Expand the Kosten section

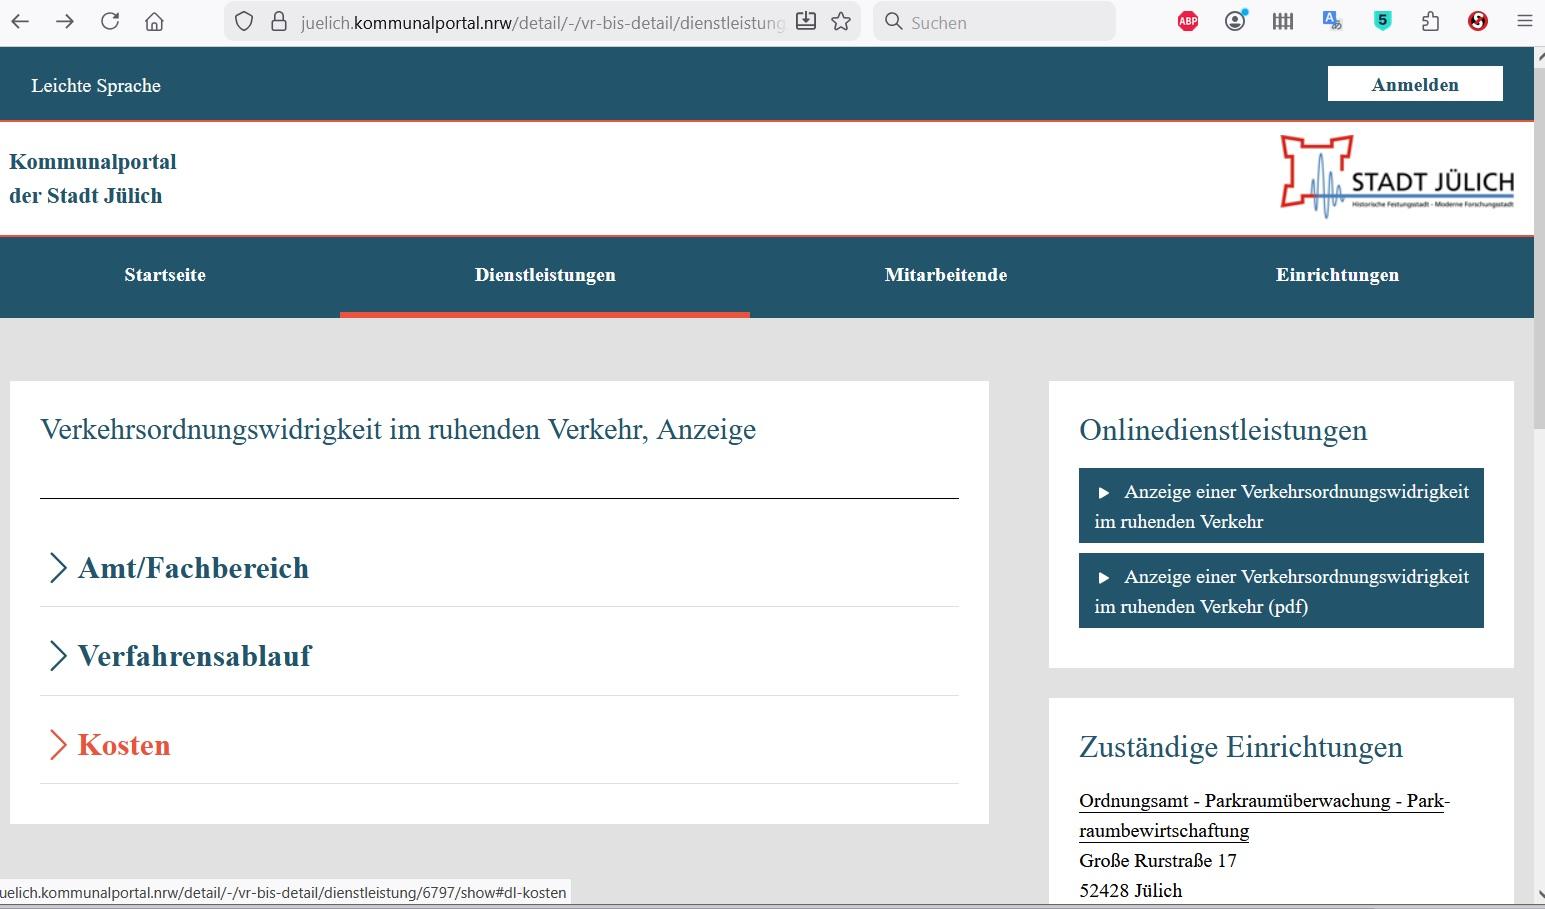tap(124, 745)
